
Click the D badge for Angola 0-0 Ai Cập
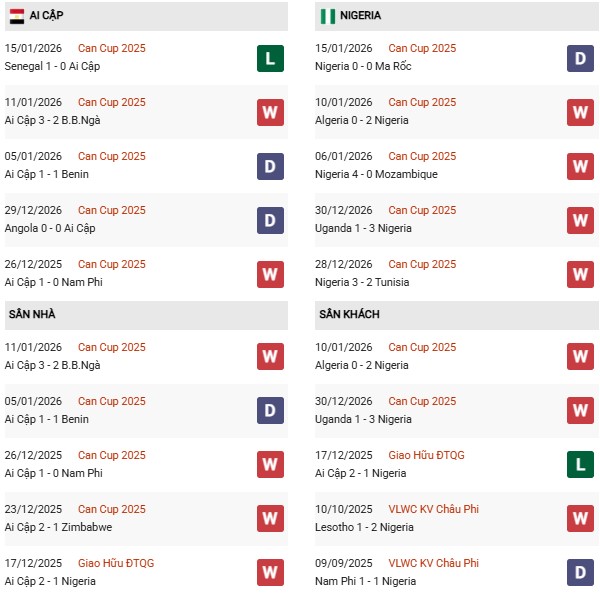pyautogui.click(x=269, y=220)
